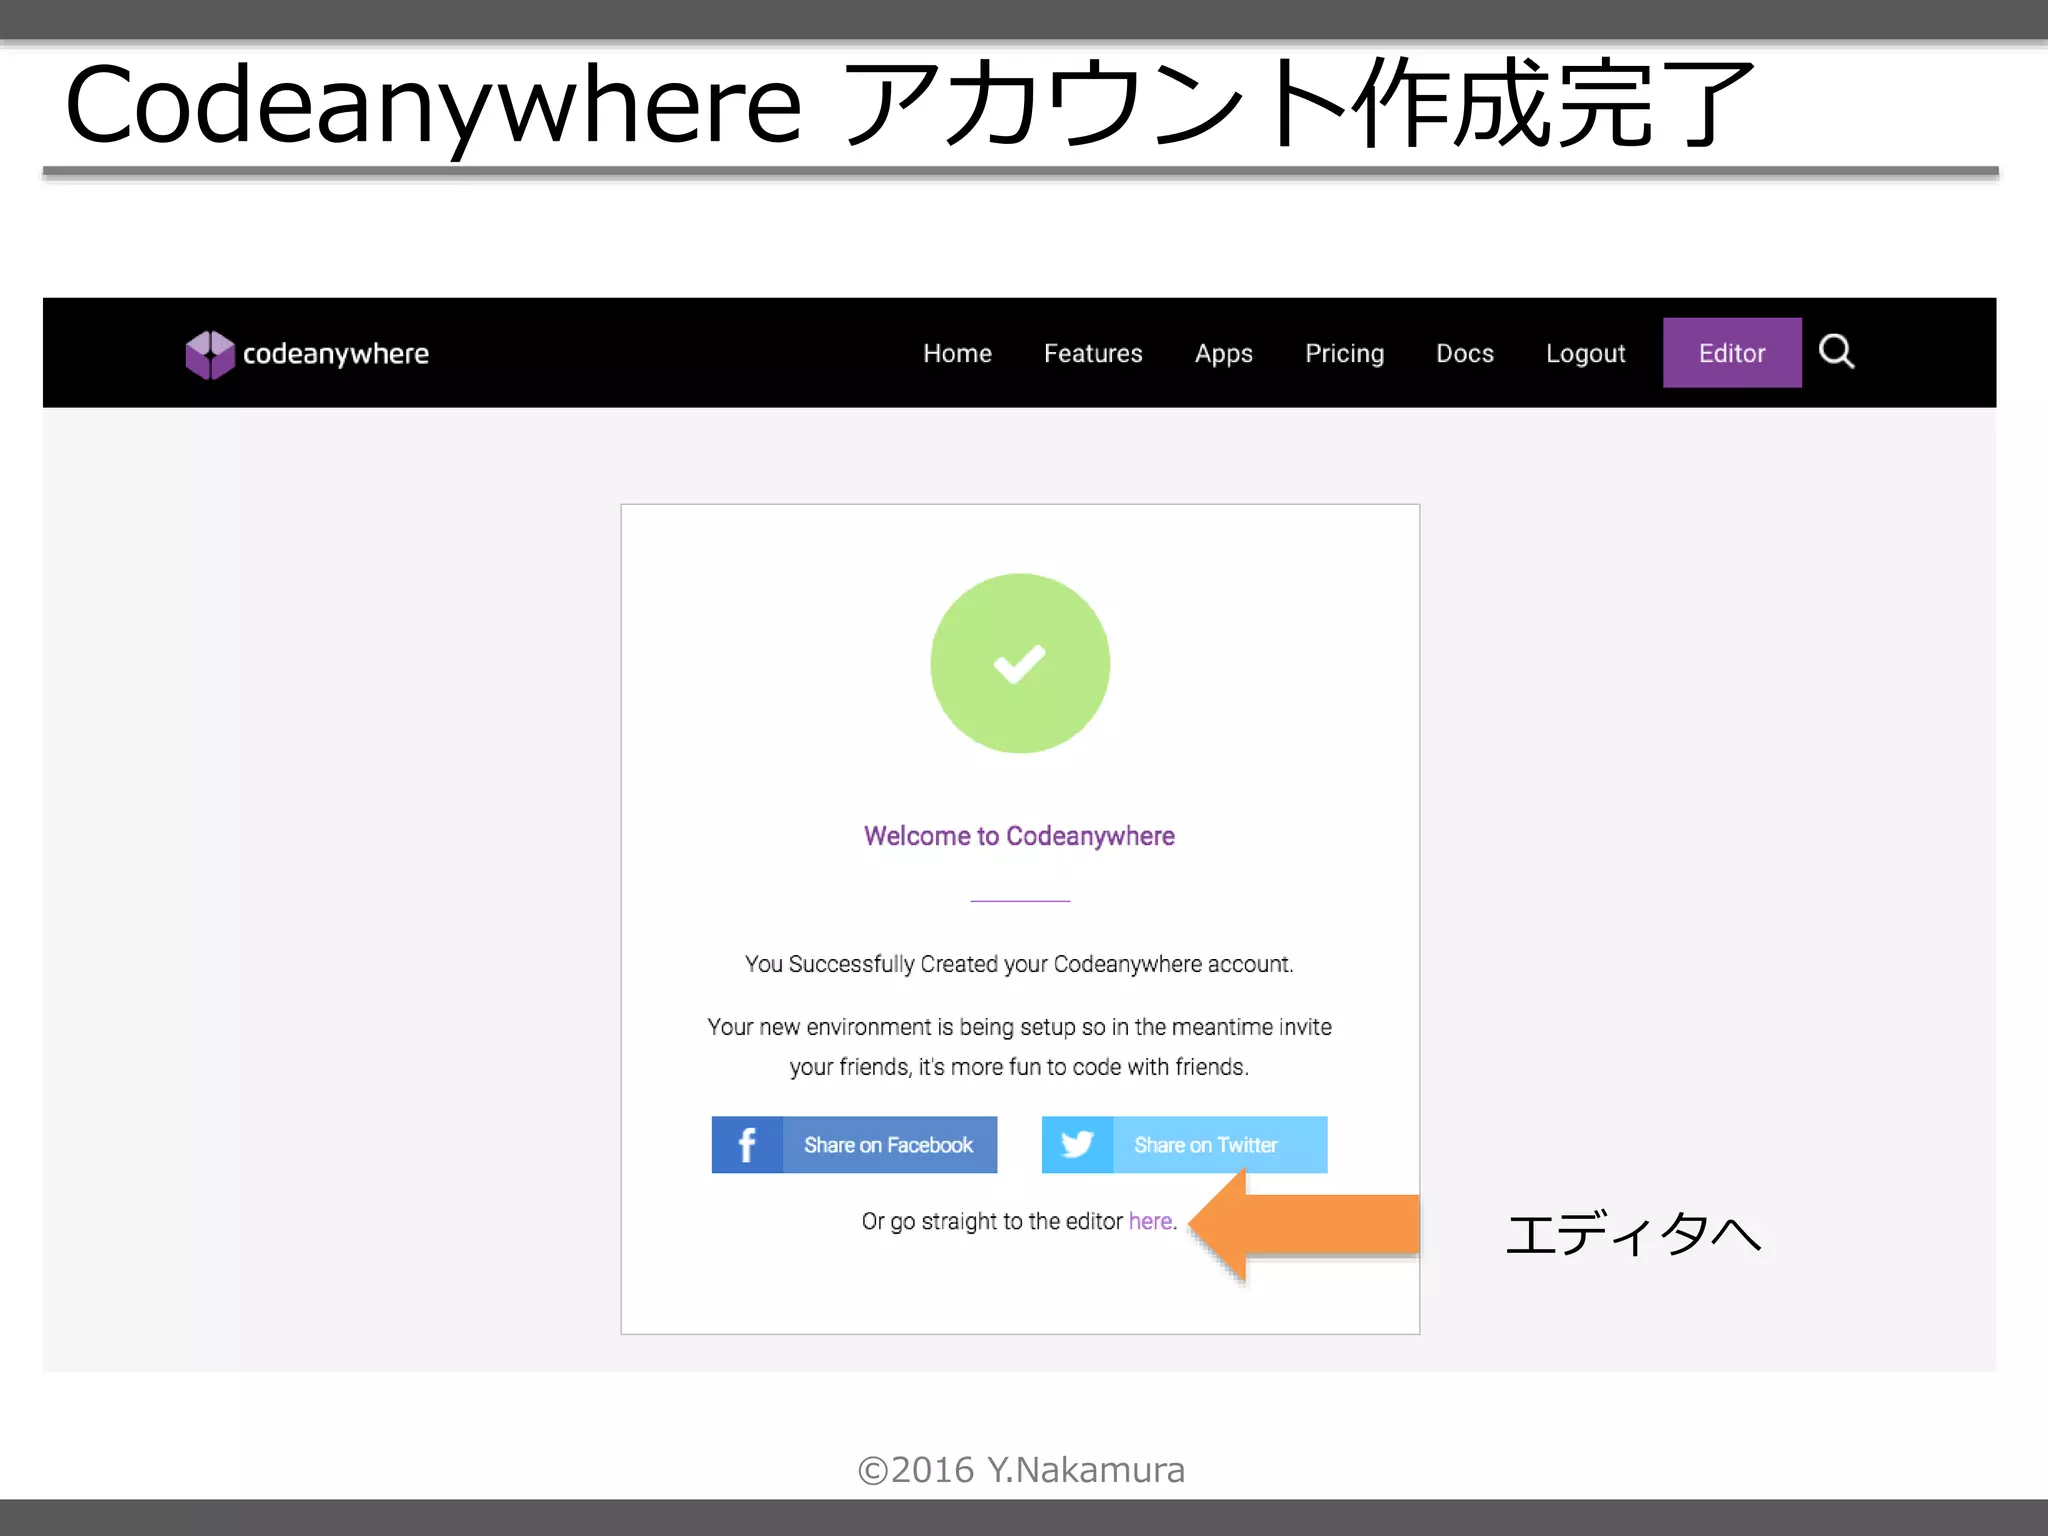Viewport: 2048px width, 1536px height.
Task: Click the green checkmark success icon
Action: pos(1020,663)
